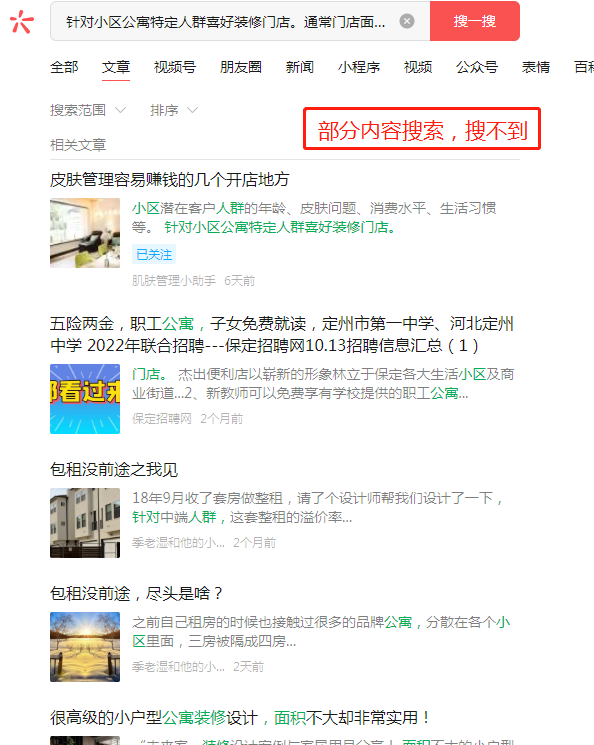Image resolution: width=594 pixels, height=745 pixels.
Task: Select the 新闻 tab
Action: click(299, 67)
